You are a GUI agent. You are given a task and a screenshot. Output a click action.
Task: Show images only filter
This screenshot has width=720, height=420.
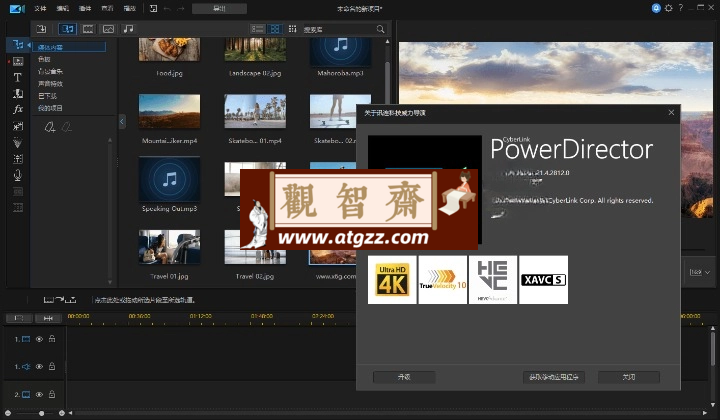point(108,29)
